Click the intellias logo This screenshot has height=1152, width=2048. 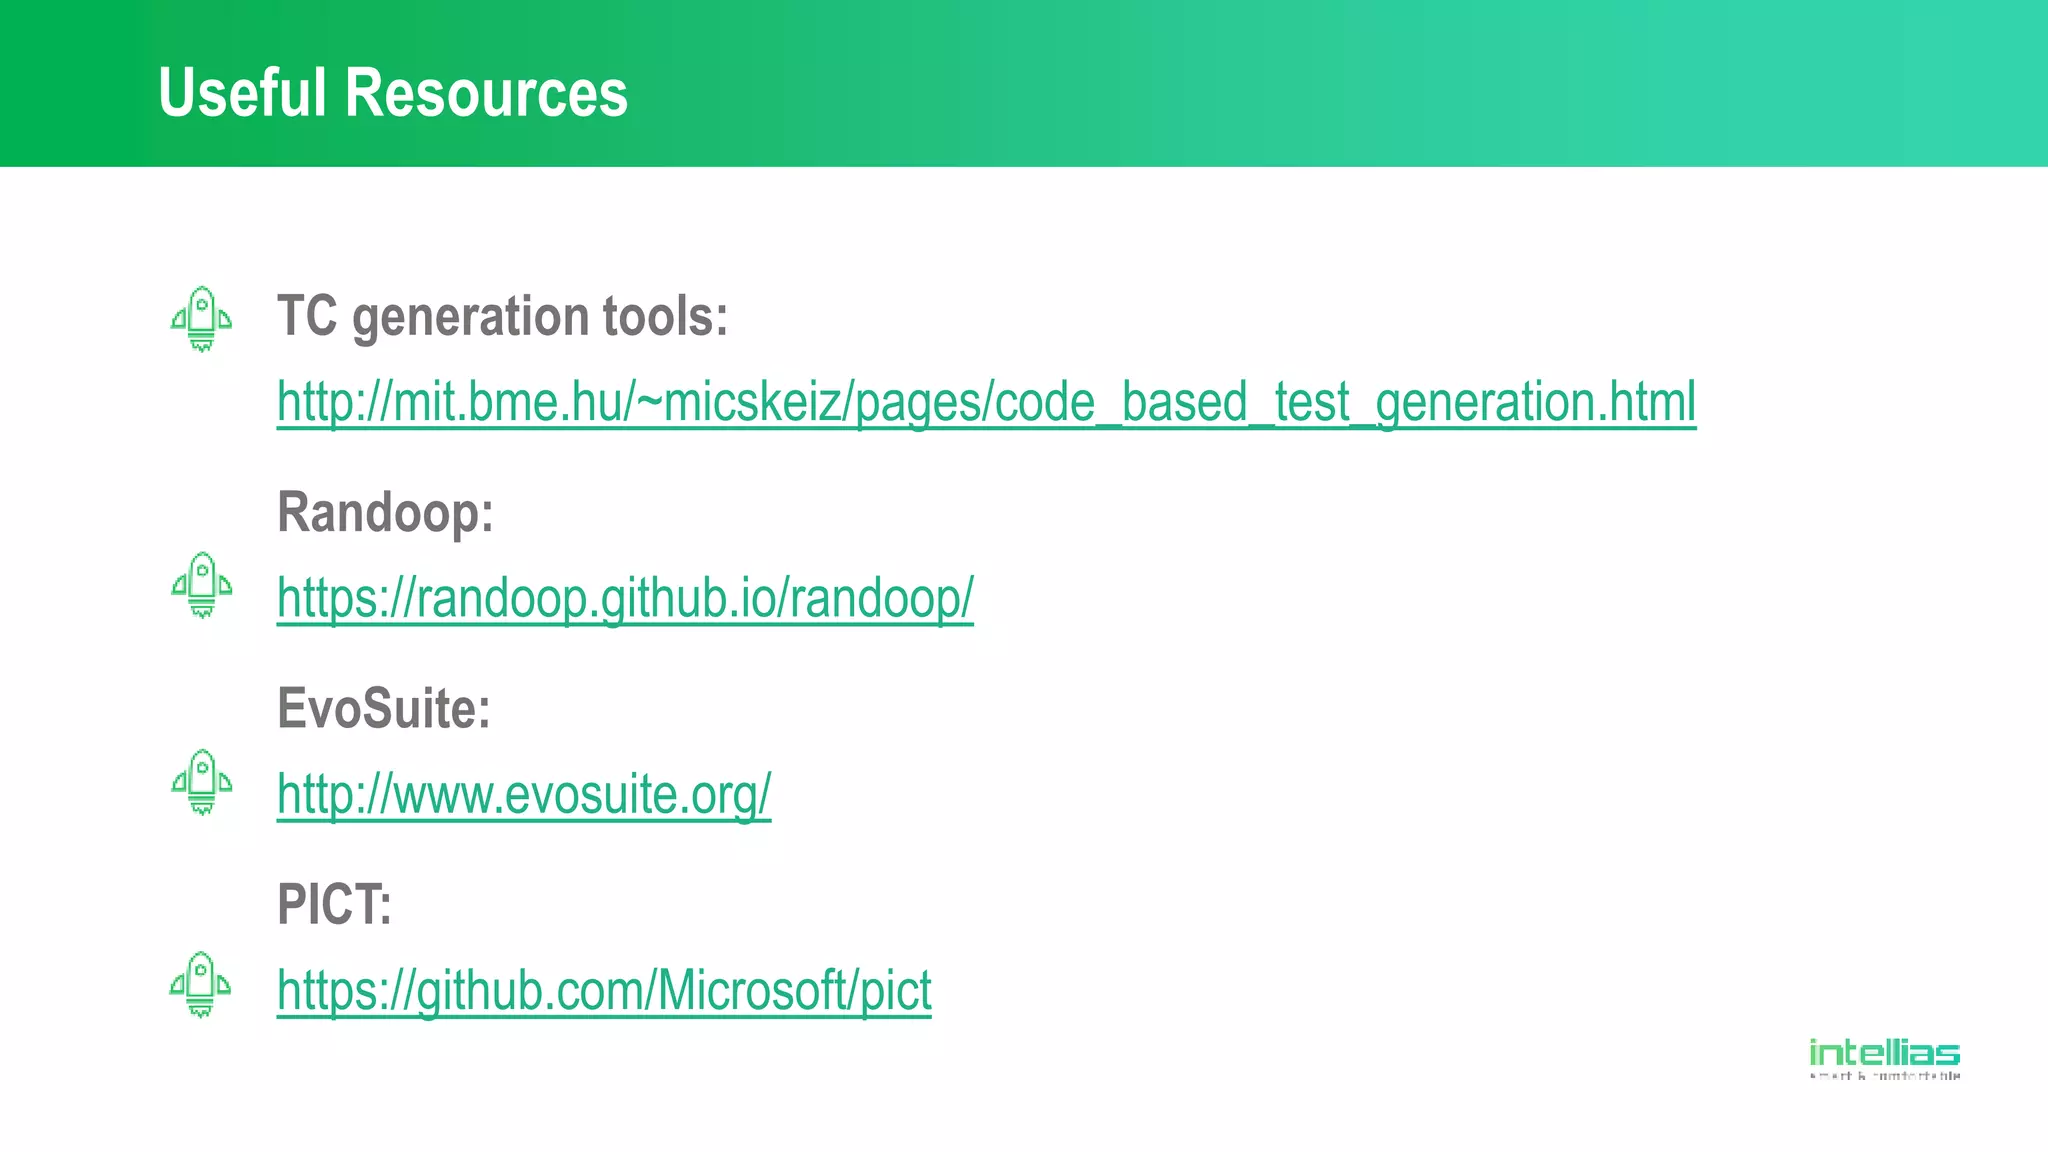[x=1884, y=1053]
